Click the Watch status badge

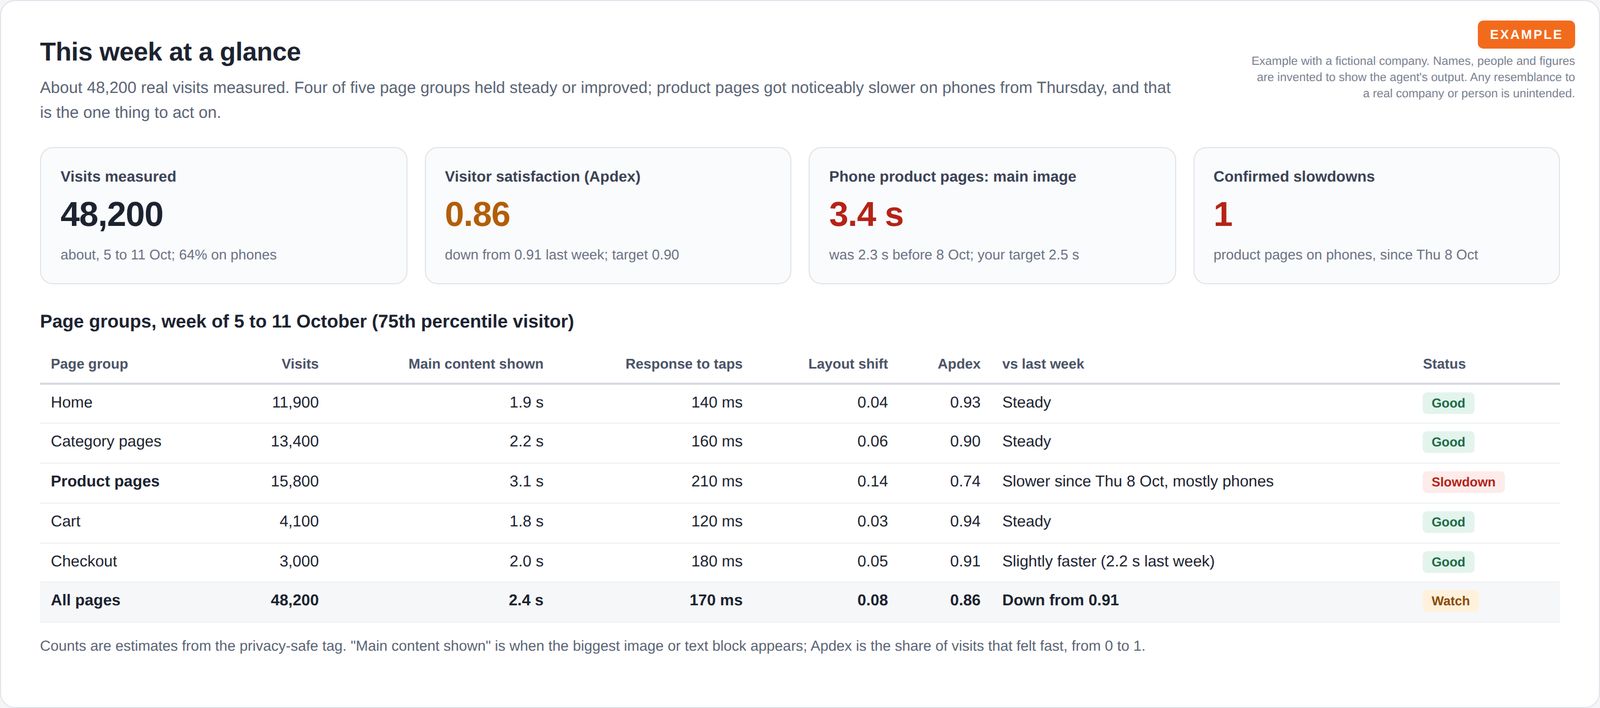click(x=1450, y=601)
